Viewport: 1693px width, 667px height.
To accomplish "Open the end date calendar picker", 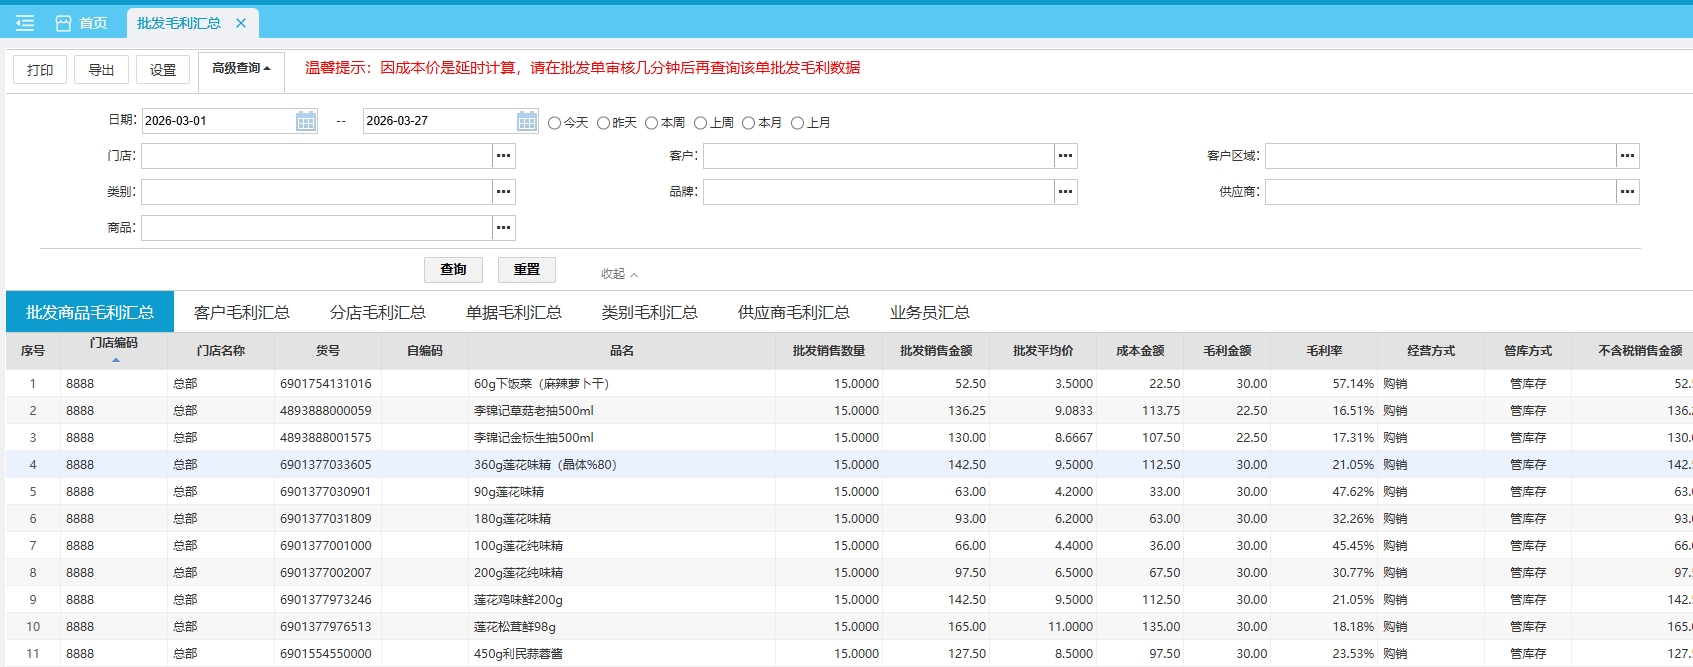I will (527, 121).
